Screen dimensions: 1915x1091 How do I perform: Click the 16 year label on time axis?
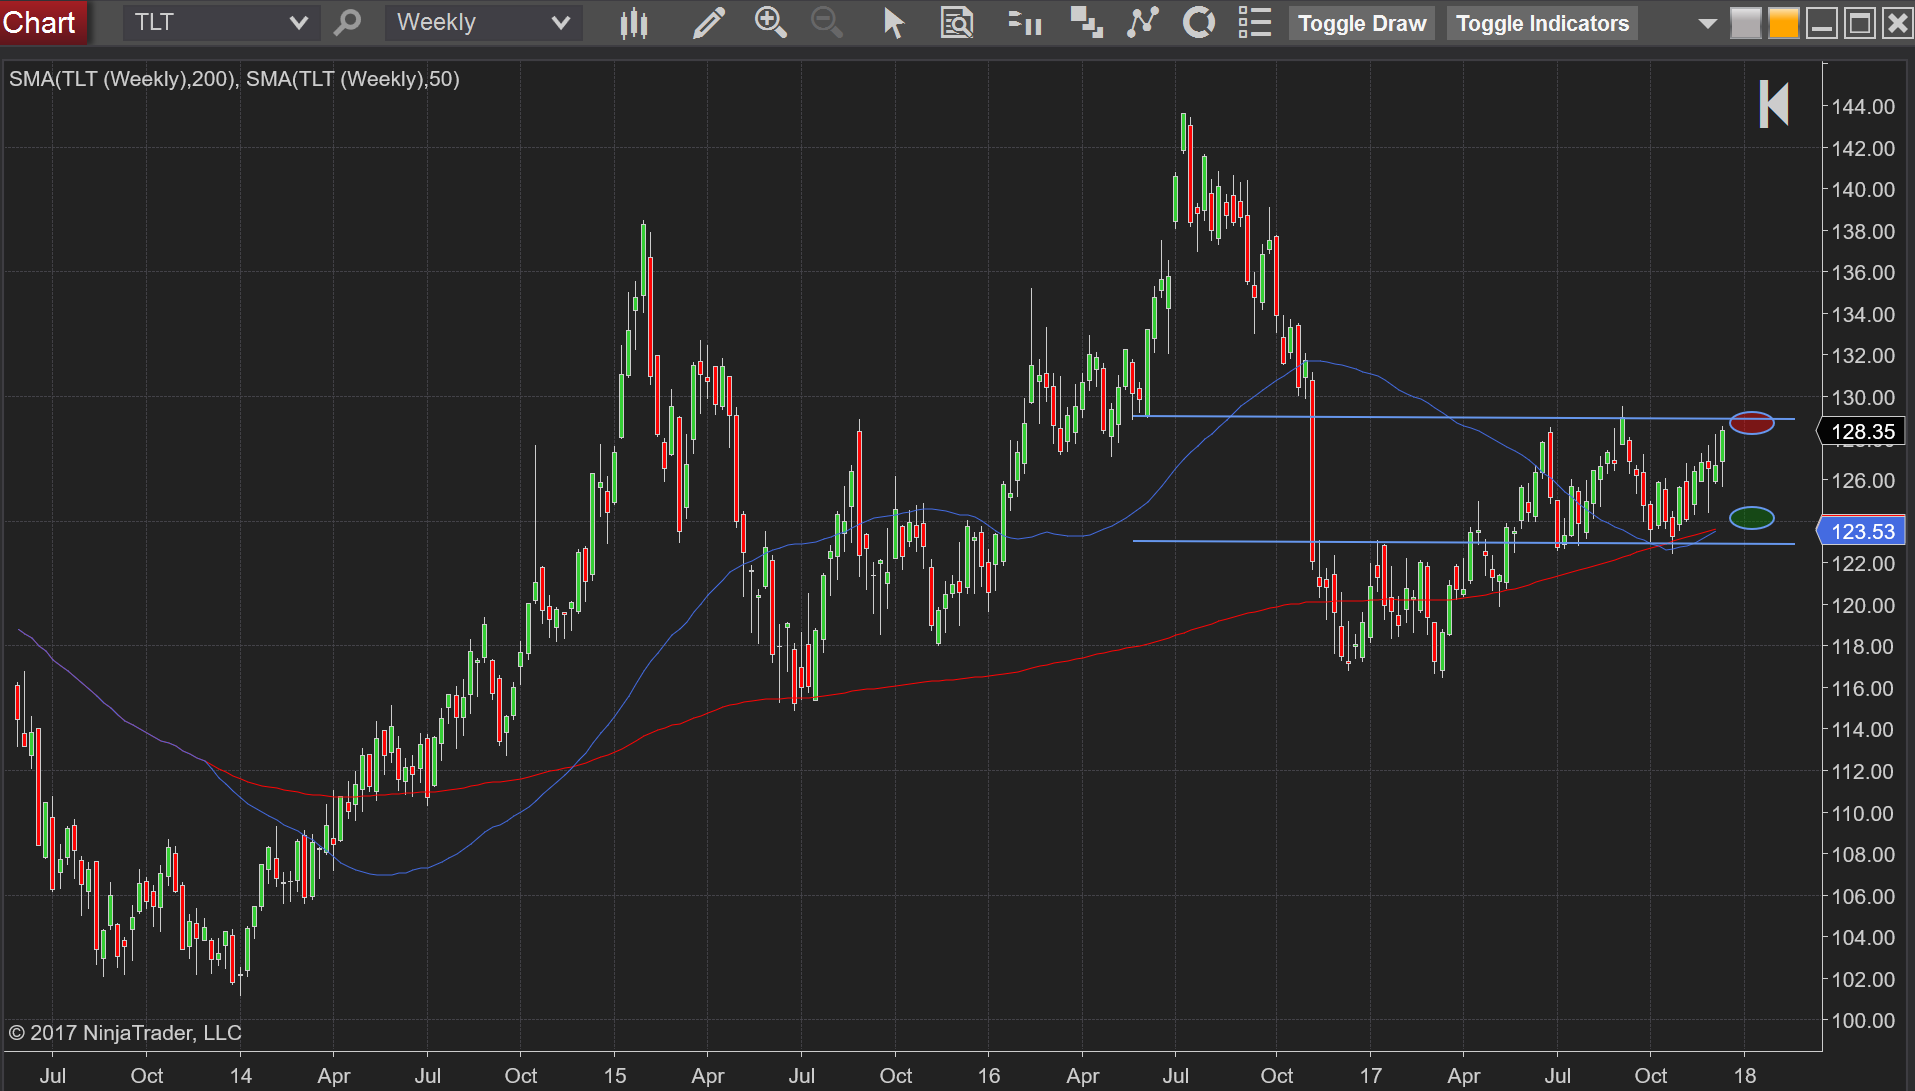tap(989, 1076)
